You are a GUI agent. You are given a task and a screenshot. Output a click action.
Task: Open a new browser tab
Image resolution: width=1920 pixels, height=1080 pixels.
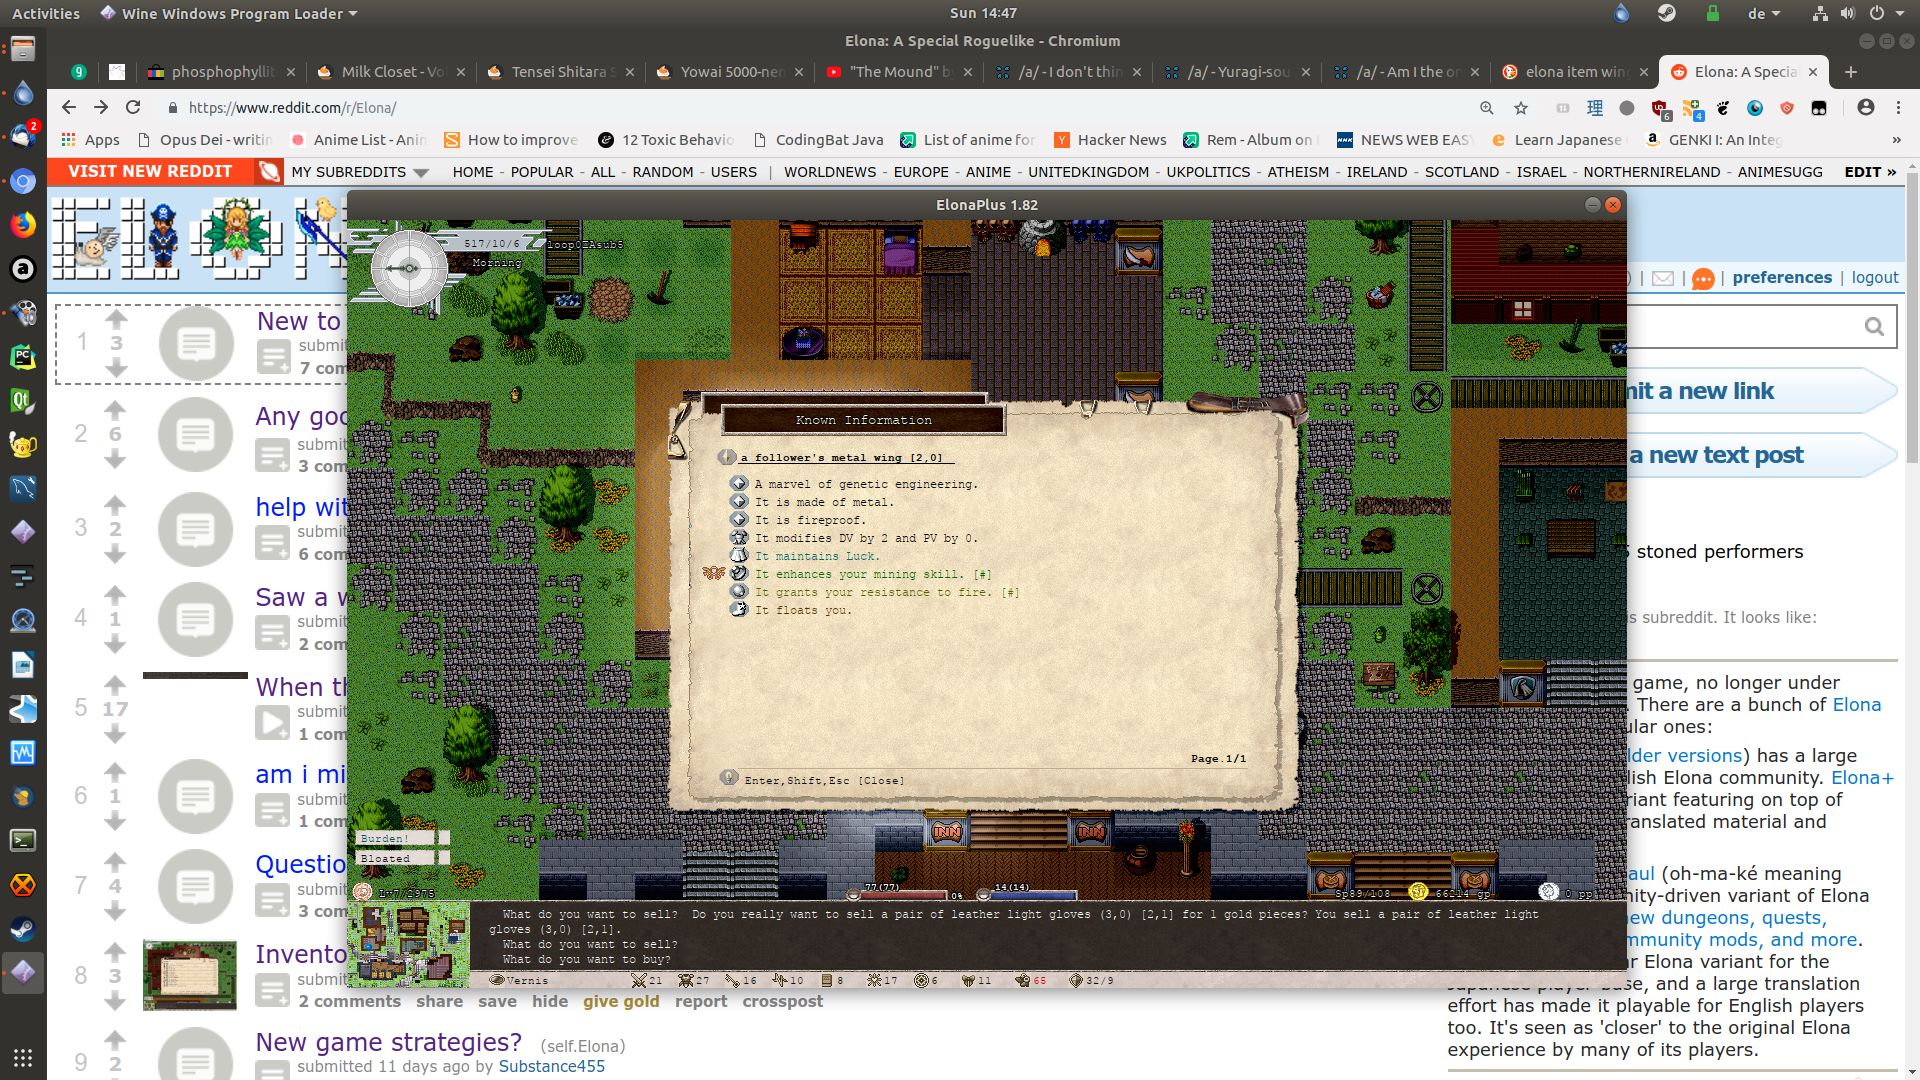[x=1850, y=72]
